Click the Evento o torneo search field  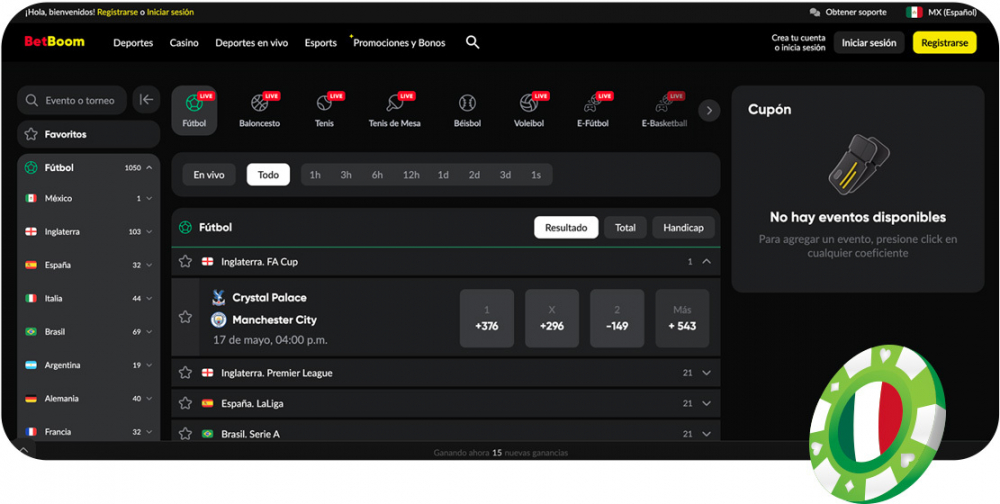point(72,100)
